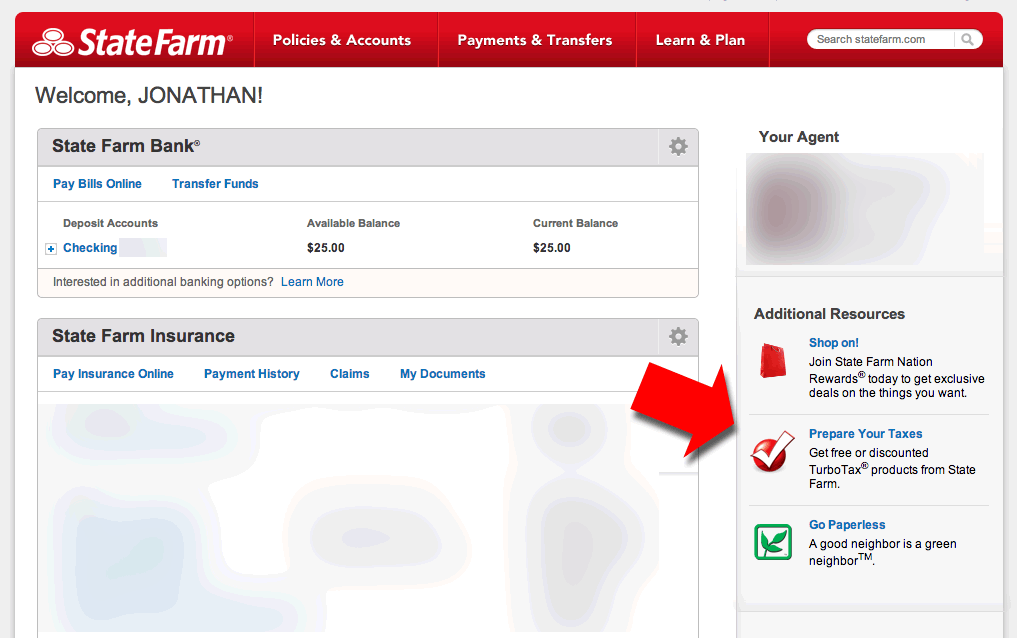Image resolution: width=1017 pixels, height=638 pixels.
Task: Click the Prepare Your Taxes link
Action: coord(865,434)
